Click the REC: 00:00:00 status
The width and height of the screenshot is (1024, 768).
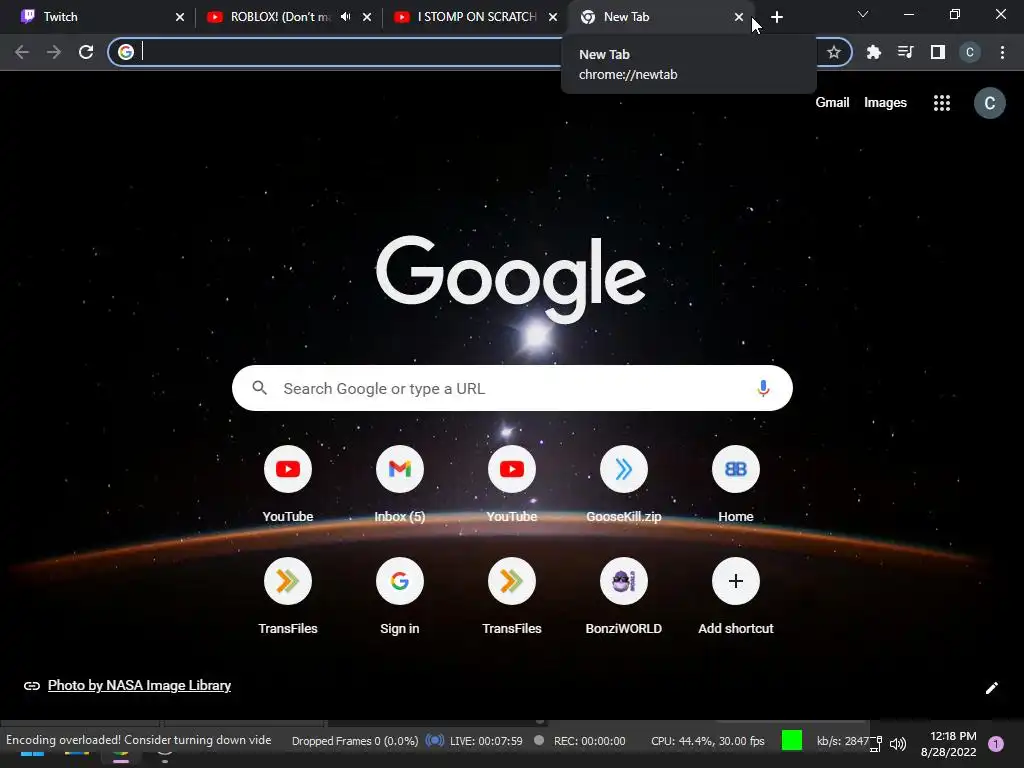(x=589, y=741)
